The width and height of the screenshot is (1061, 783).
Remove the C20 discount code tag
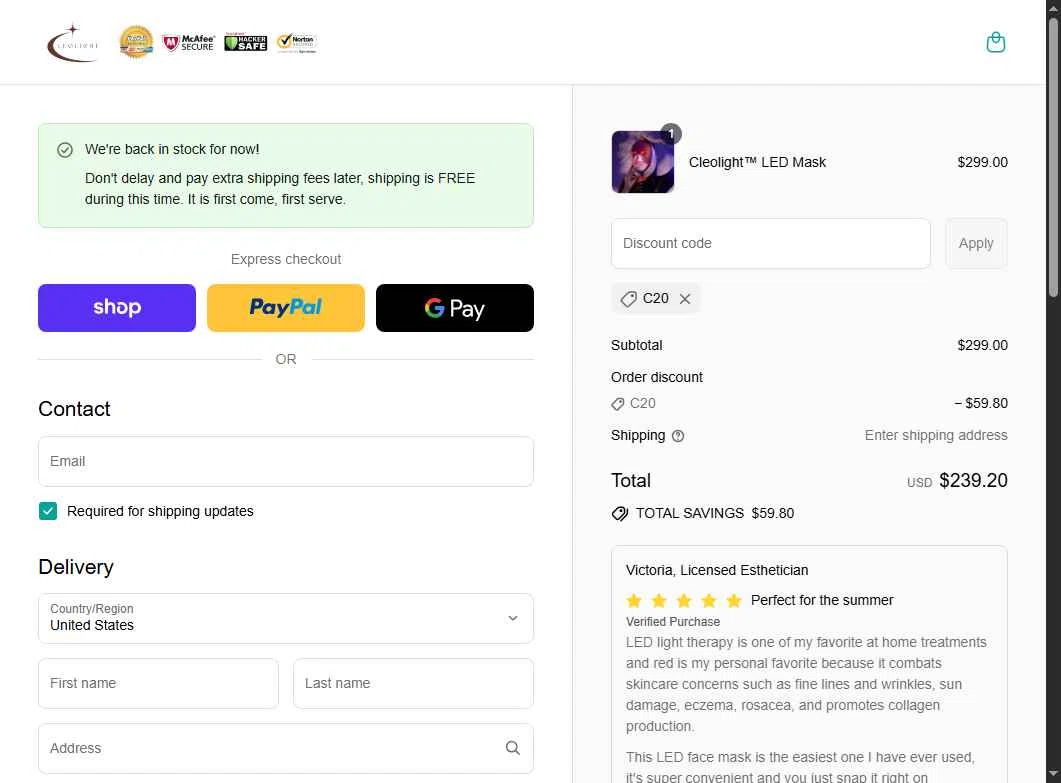pyautogui.click(x=685, y=298)
